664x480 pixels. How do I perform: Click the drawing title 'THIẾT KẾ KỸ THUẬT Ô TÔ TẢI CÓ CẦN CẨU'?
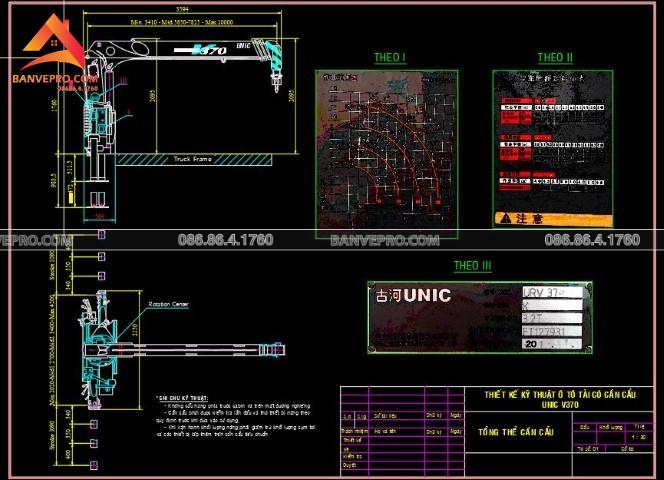click(560, 394)
